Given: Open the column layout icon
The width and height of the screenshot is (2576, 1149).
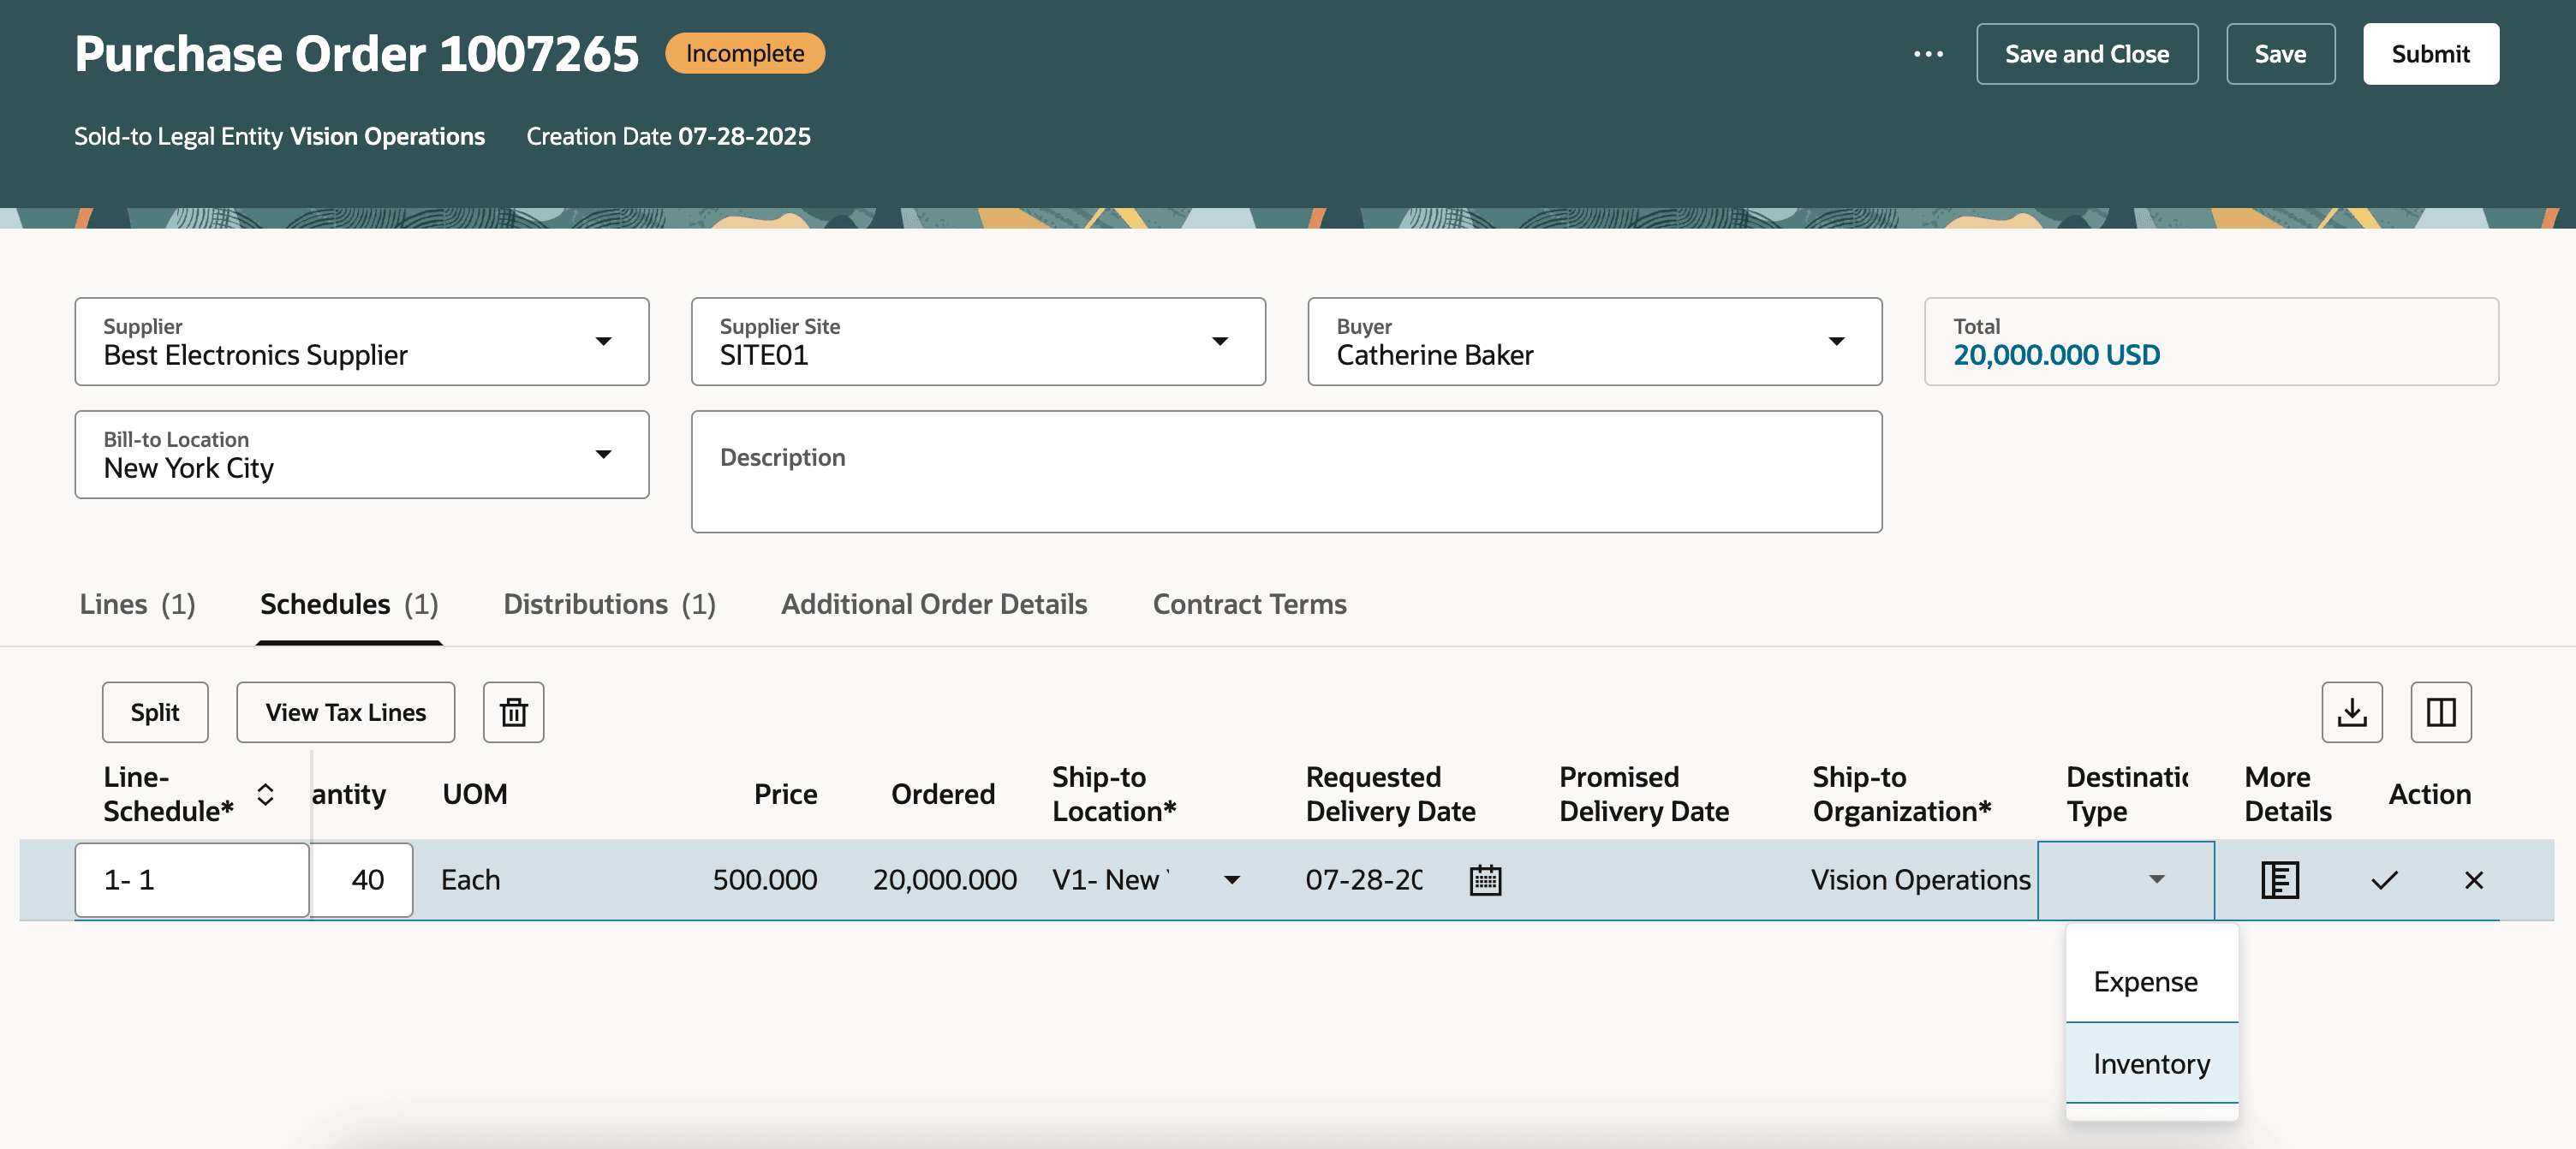Looking at the screenshot, I should point(2440,712).
